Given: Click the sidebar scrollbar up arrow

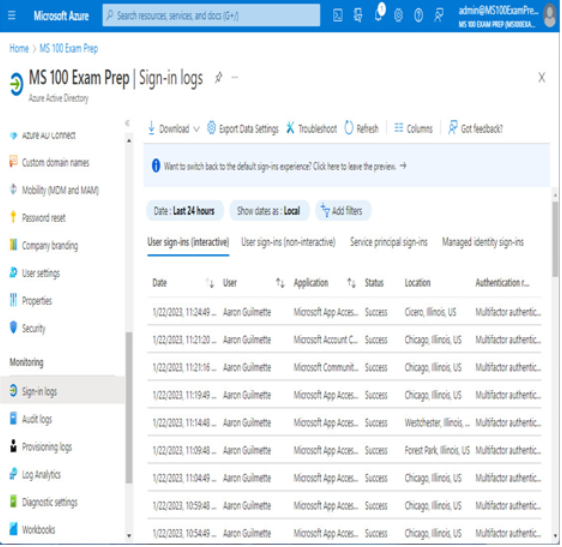Looking at the screenshot, I should pyautogui.click(x=129, y=142).
